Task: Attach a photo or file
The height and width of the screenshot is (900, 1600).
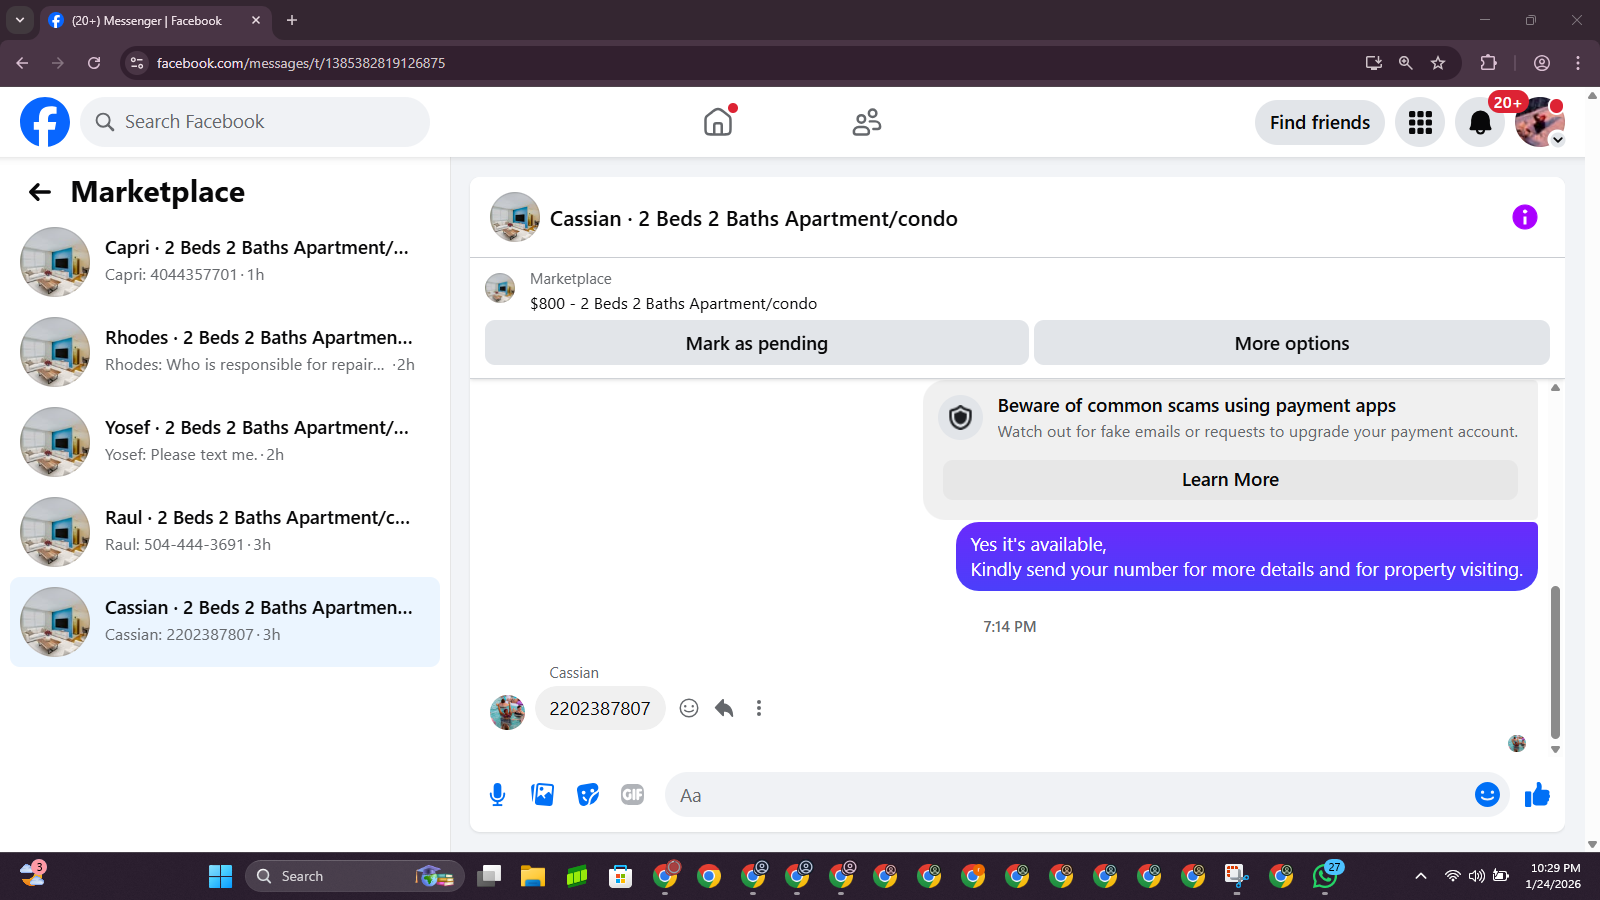Action: pos(543,795)
